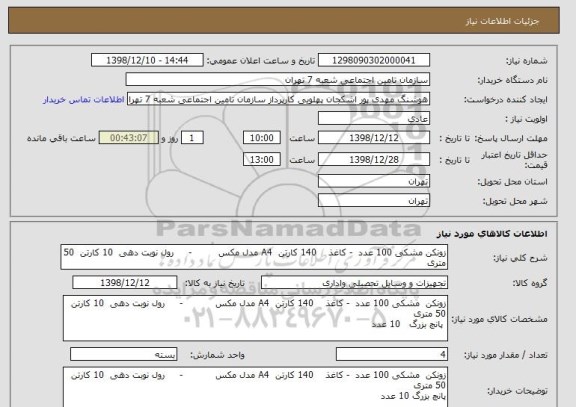
Task: Click the شماره نیاز field 1298090302000041
Action: [x=374, y=60]
